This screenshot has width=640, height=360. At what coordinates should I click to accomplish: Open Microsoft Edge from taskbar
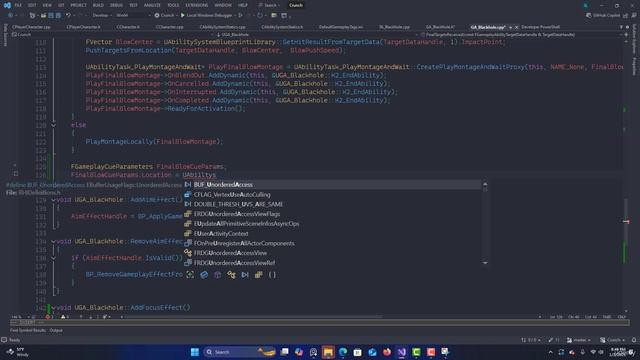click(343, 352)
